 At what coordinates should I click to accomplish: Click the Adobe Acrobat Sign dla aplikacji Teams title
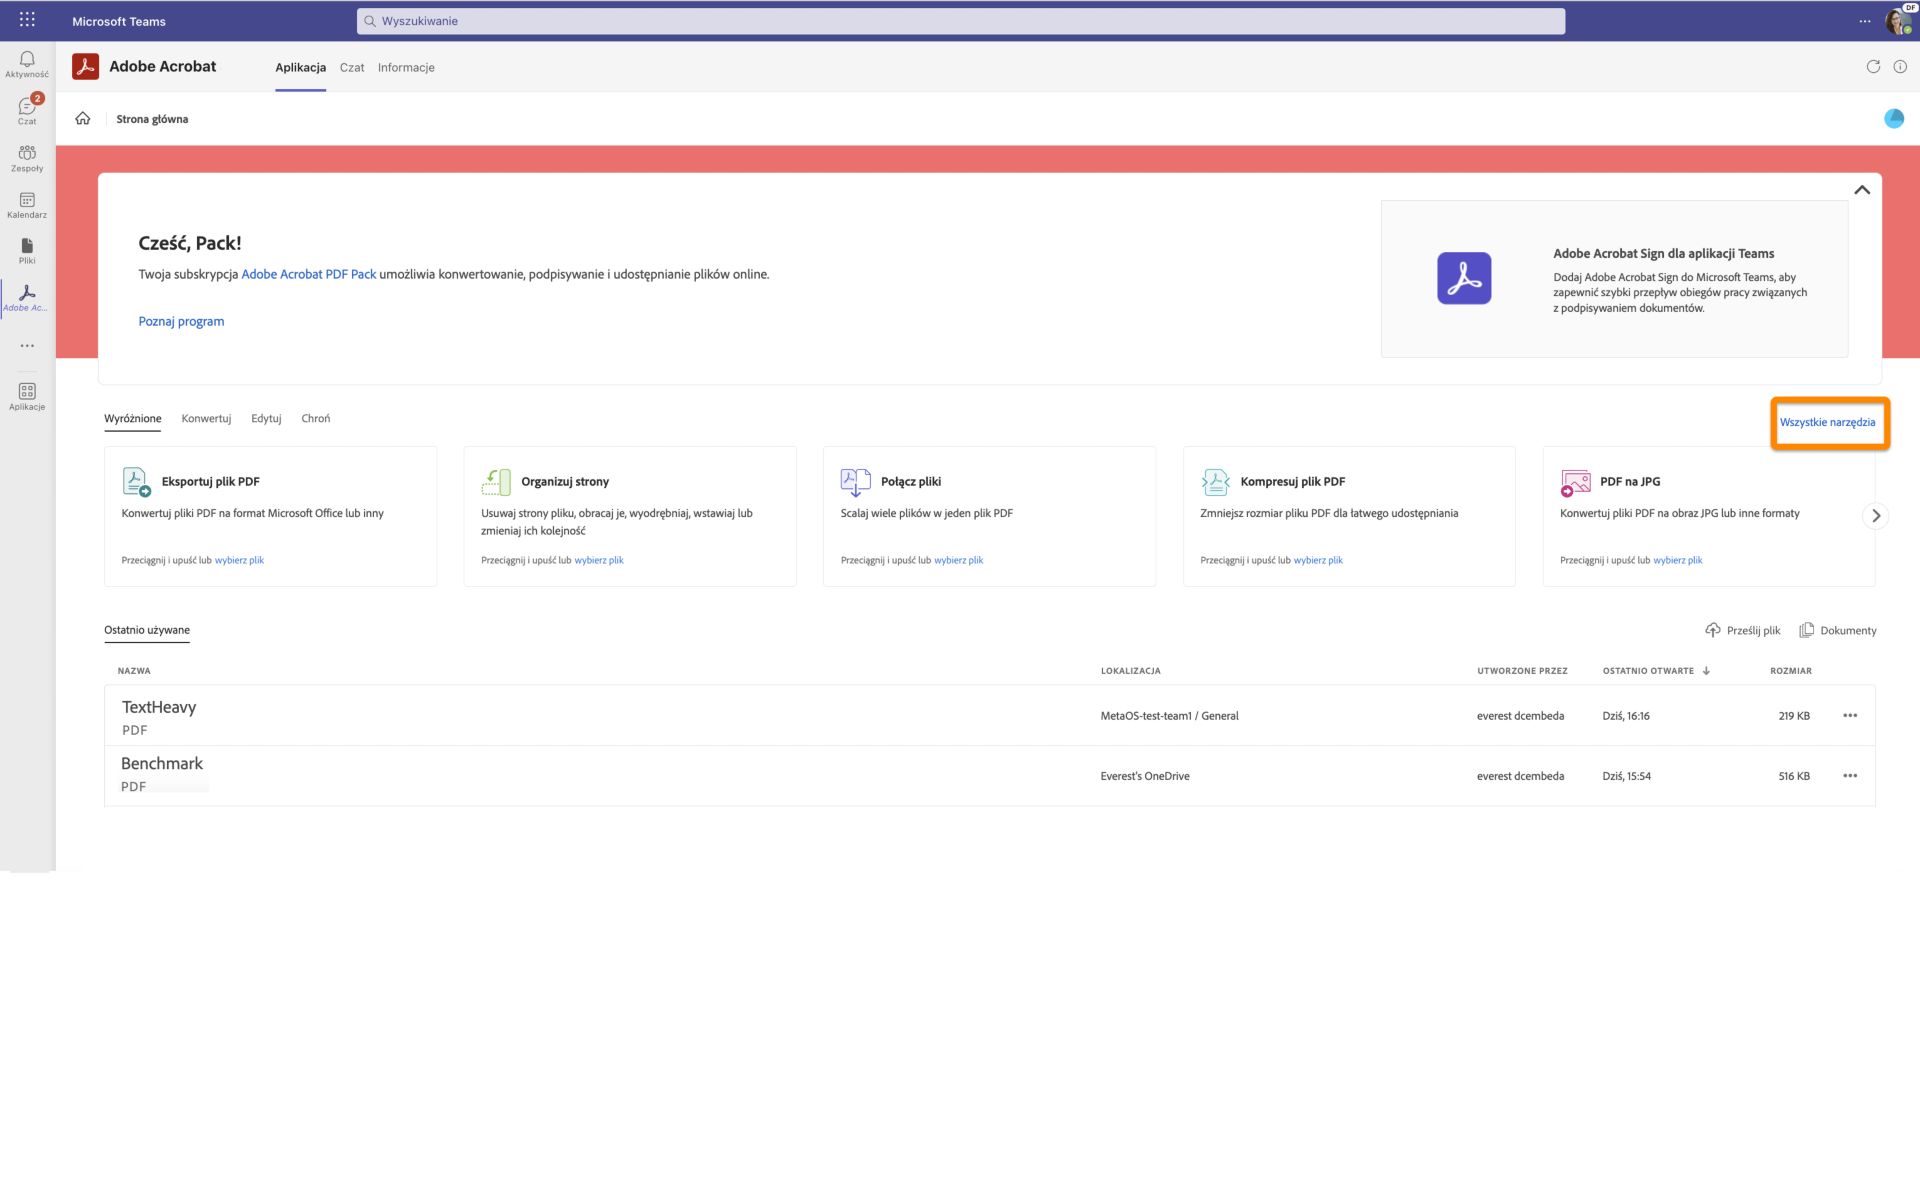(x=1663, y=254)
